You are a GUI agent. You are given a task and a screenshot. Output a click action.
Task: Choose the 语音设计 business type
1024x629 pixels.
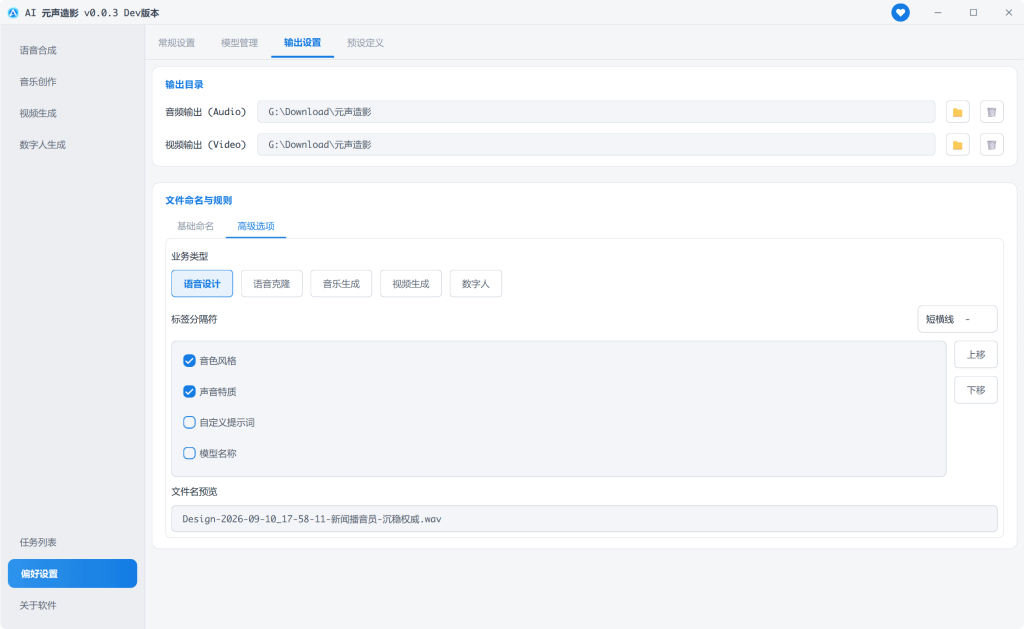[x=202, y=283]
